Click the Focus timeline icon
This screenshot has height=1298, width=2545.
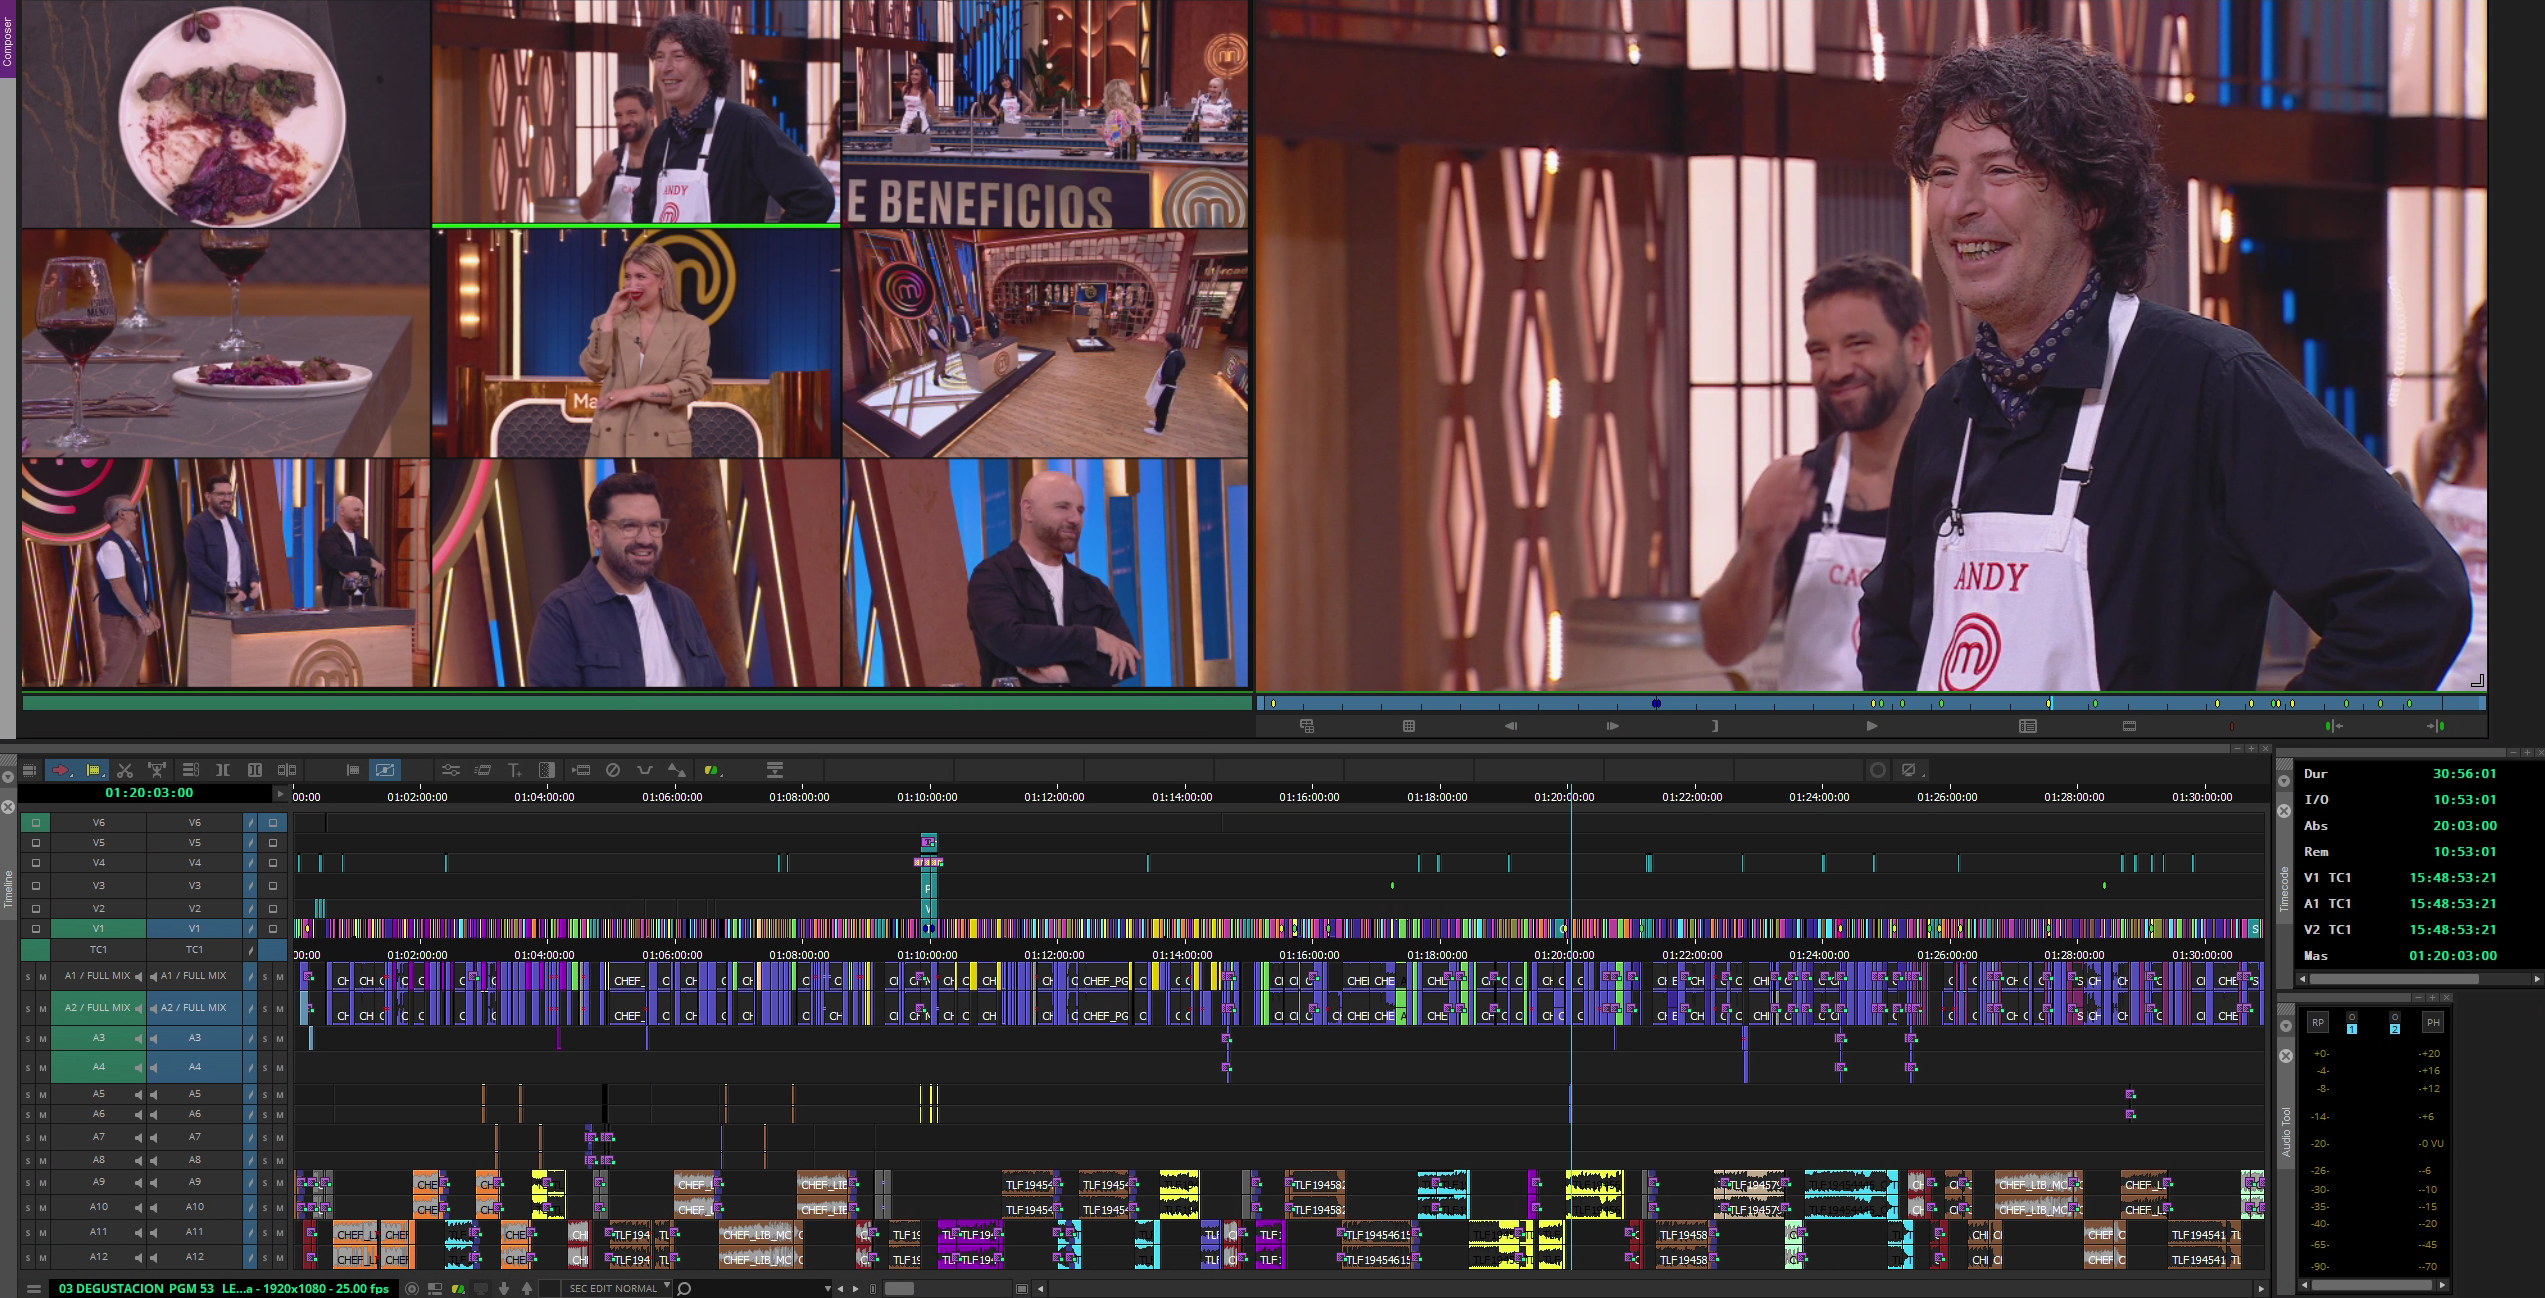point(775,770)
